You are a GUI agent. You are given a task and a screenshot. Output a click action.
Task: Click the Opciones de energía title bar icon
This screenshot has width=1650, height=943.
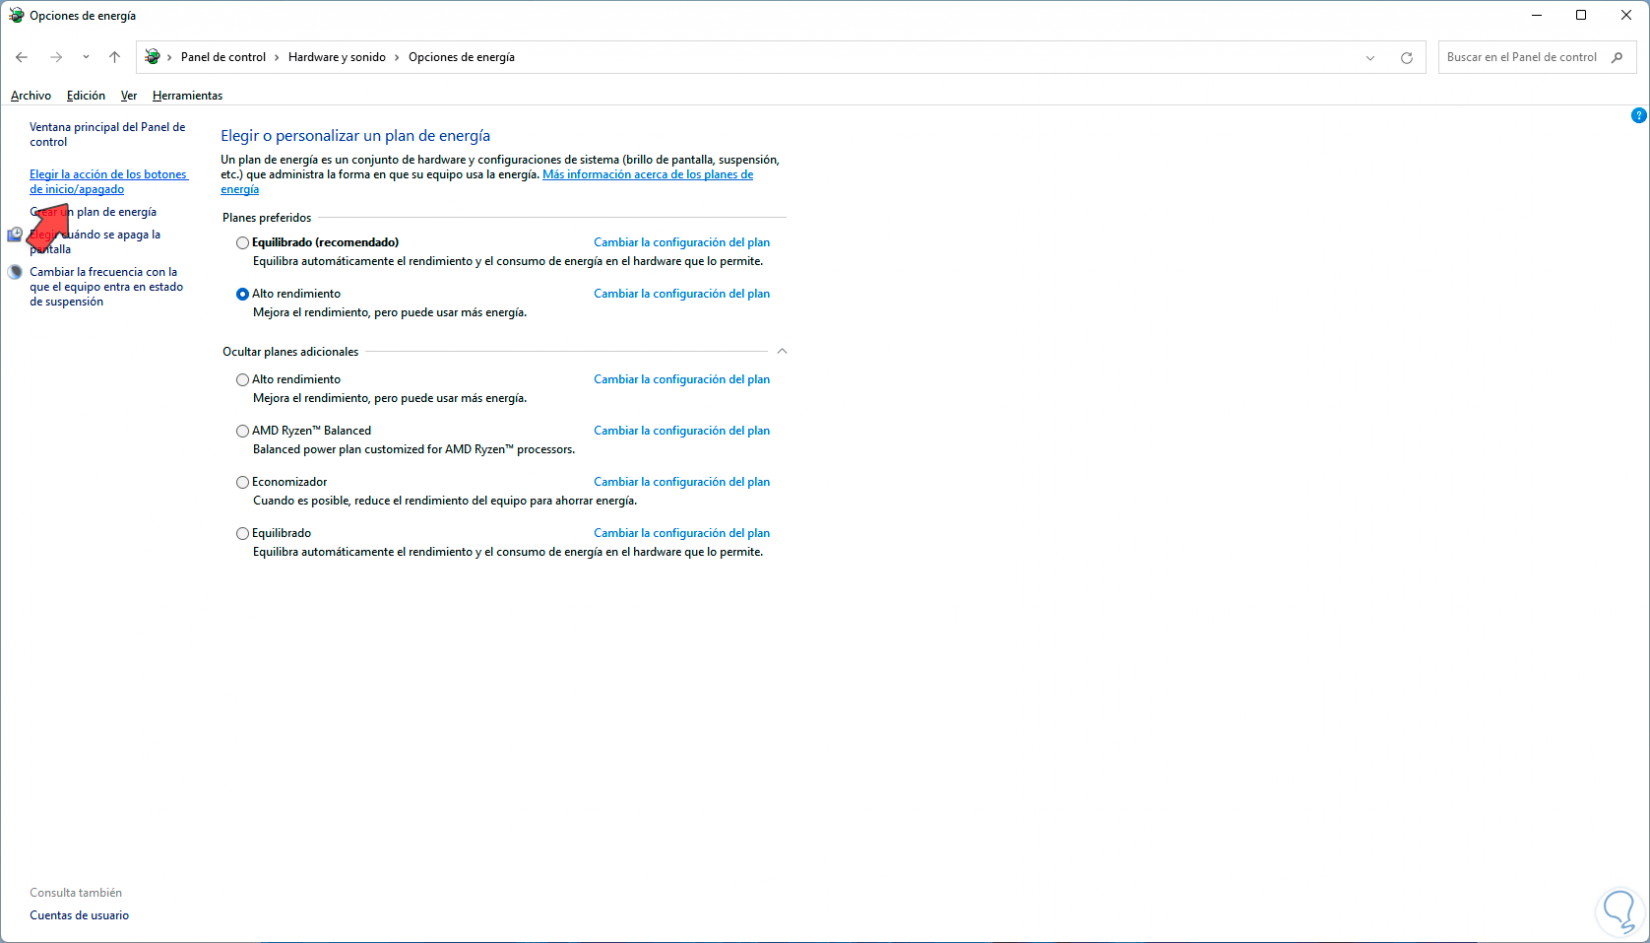point(16,15)
